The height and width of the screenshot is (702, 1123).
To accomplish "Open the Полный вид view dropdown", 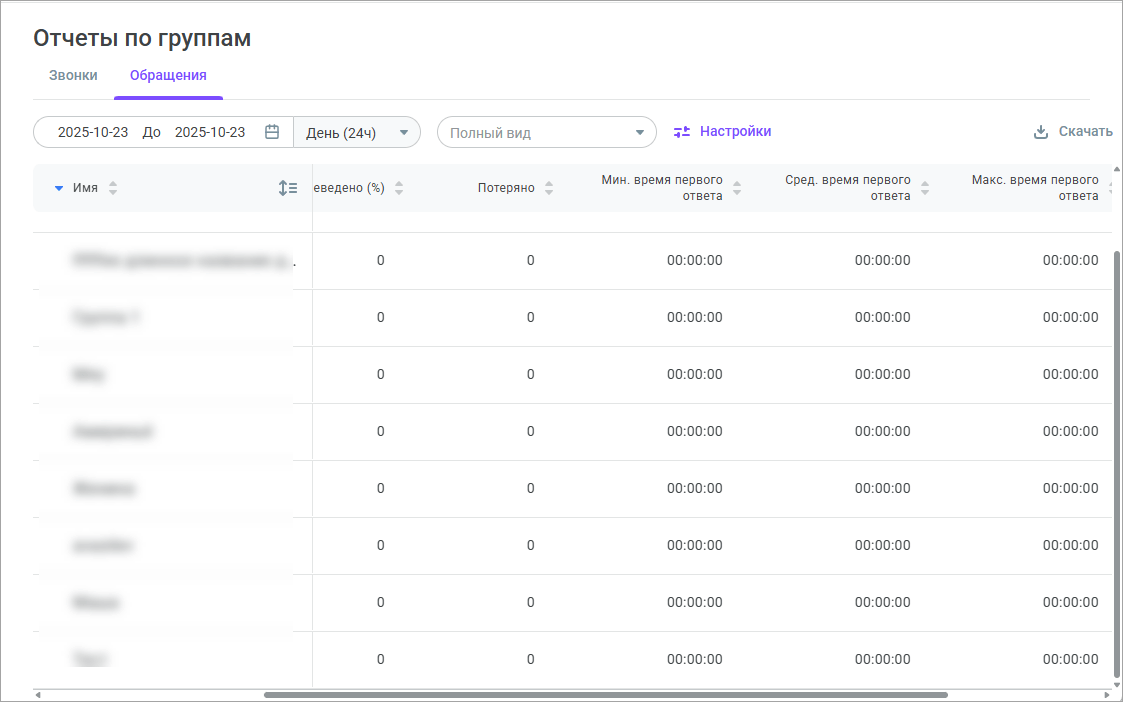I will pos(546,132).
